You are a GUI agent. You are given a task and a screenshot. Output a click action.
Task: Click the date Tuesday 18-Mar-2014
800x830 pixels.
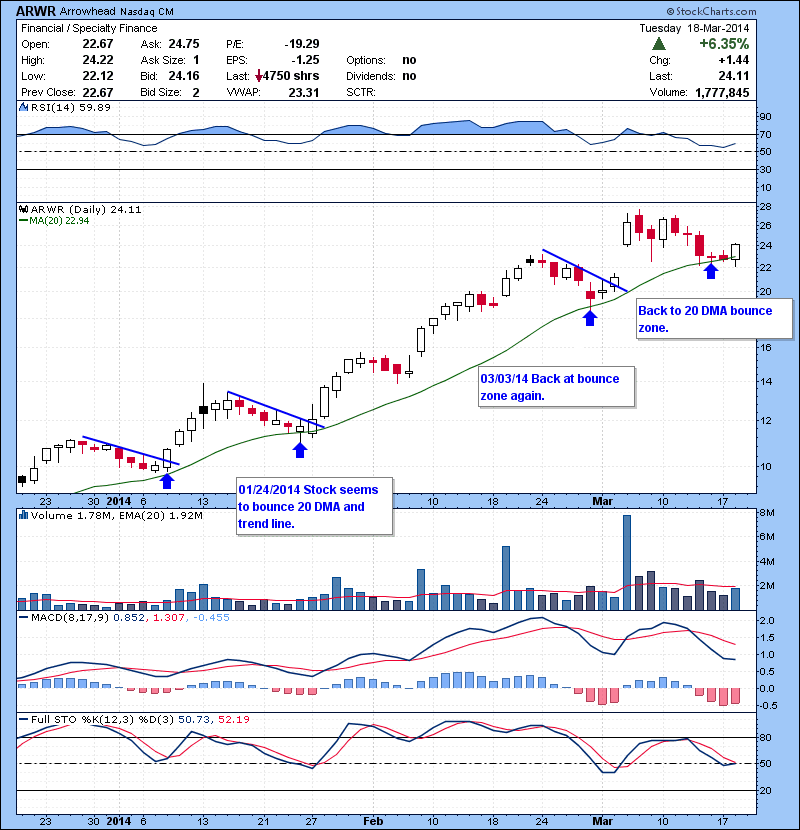(x=694, y=28)
